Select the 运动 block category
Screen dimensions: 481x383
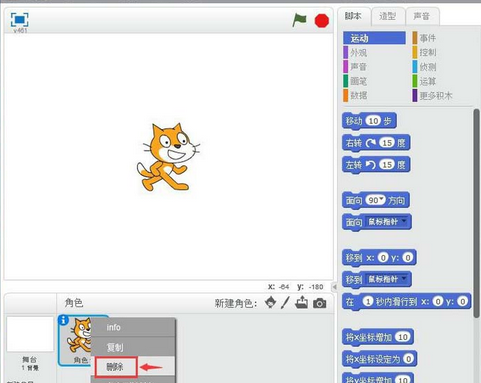[x=374, y=38]
